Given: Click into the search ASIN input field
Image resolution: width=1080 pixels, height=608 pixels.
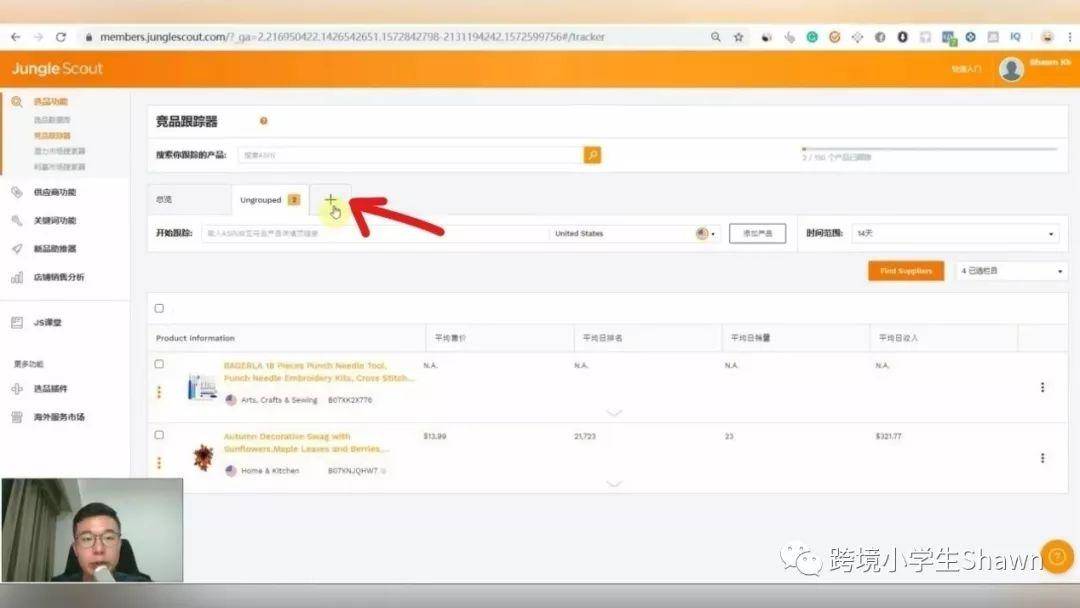Looking at the screenshot, I should (411, 155).
